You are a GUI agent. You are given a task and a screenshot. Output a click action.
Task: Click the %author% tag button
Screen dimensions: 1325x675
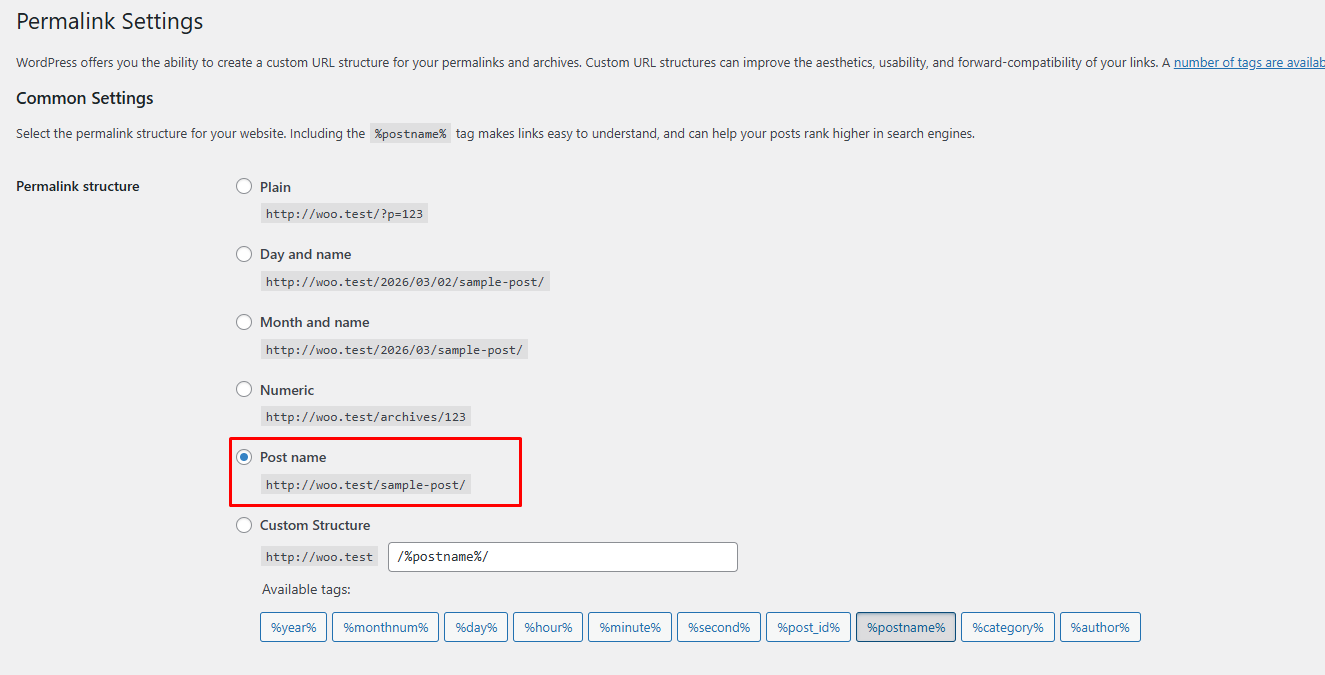point(1100,628)
